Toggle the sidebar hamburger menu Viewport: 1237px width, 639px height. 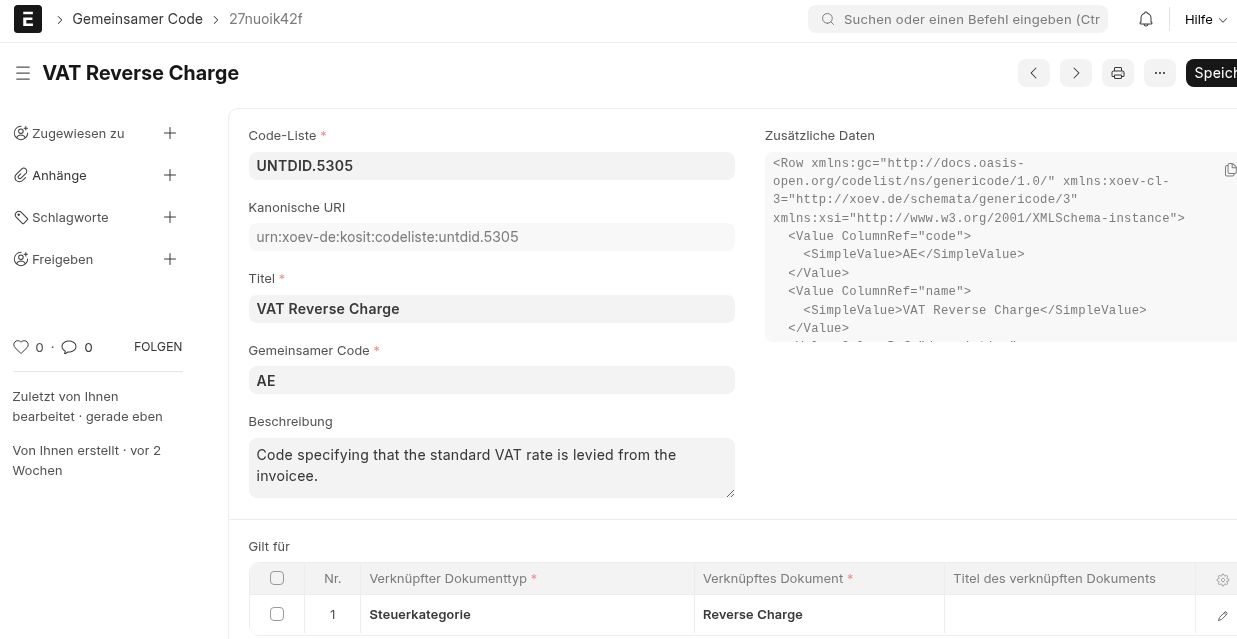pyautogui.click(x=23, y=73)
